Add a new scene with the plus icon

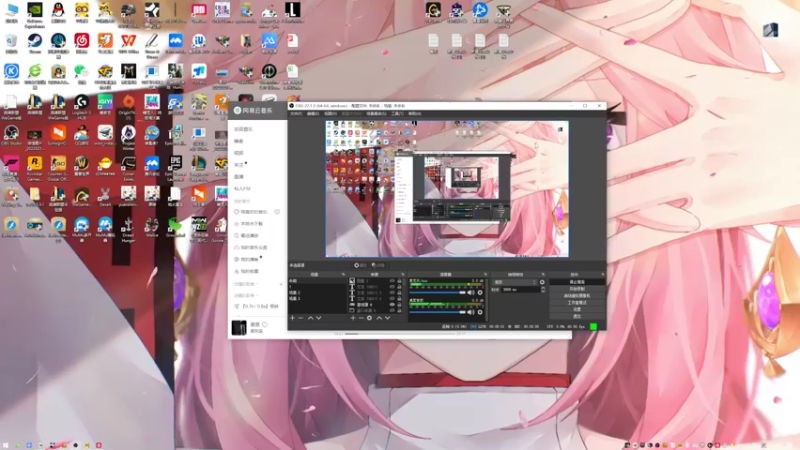[292, 318]
